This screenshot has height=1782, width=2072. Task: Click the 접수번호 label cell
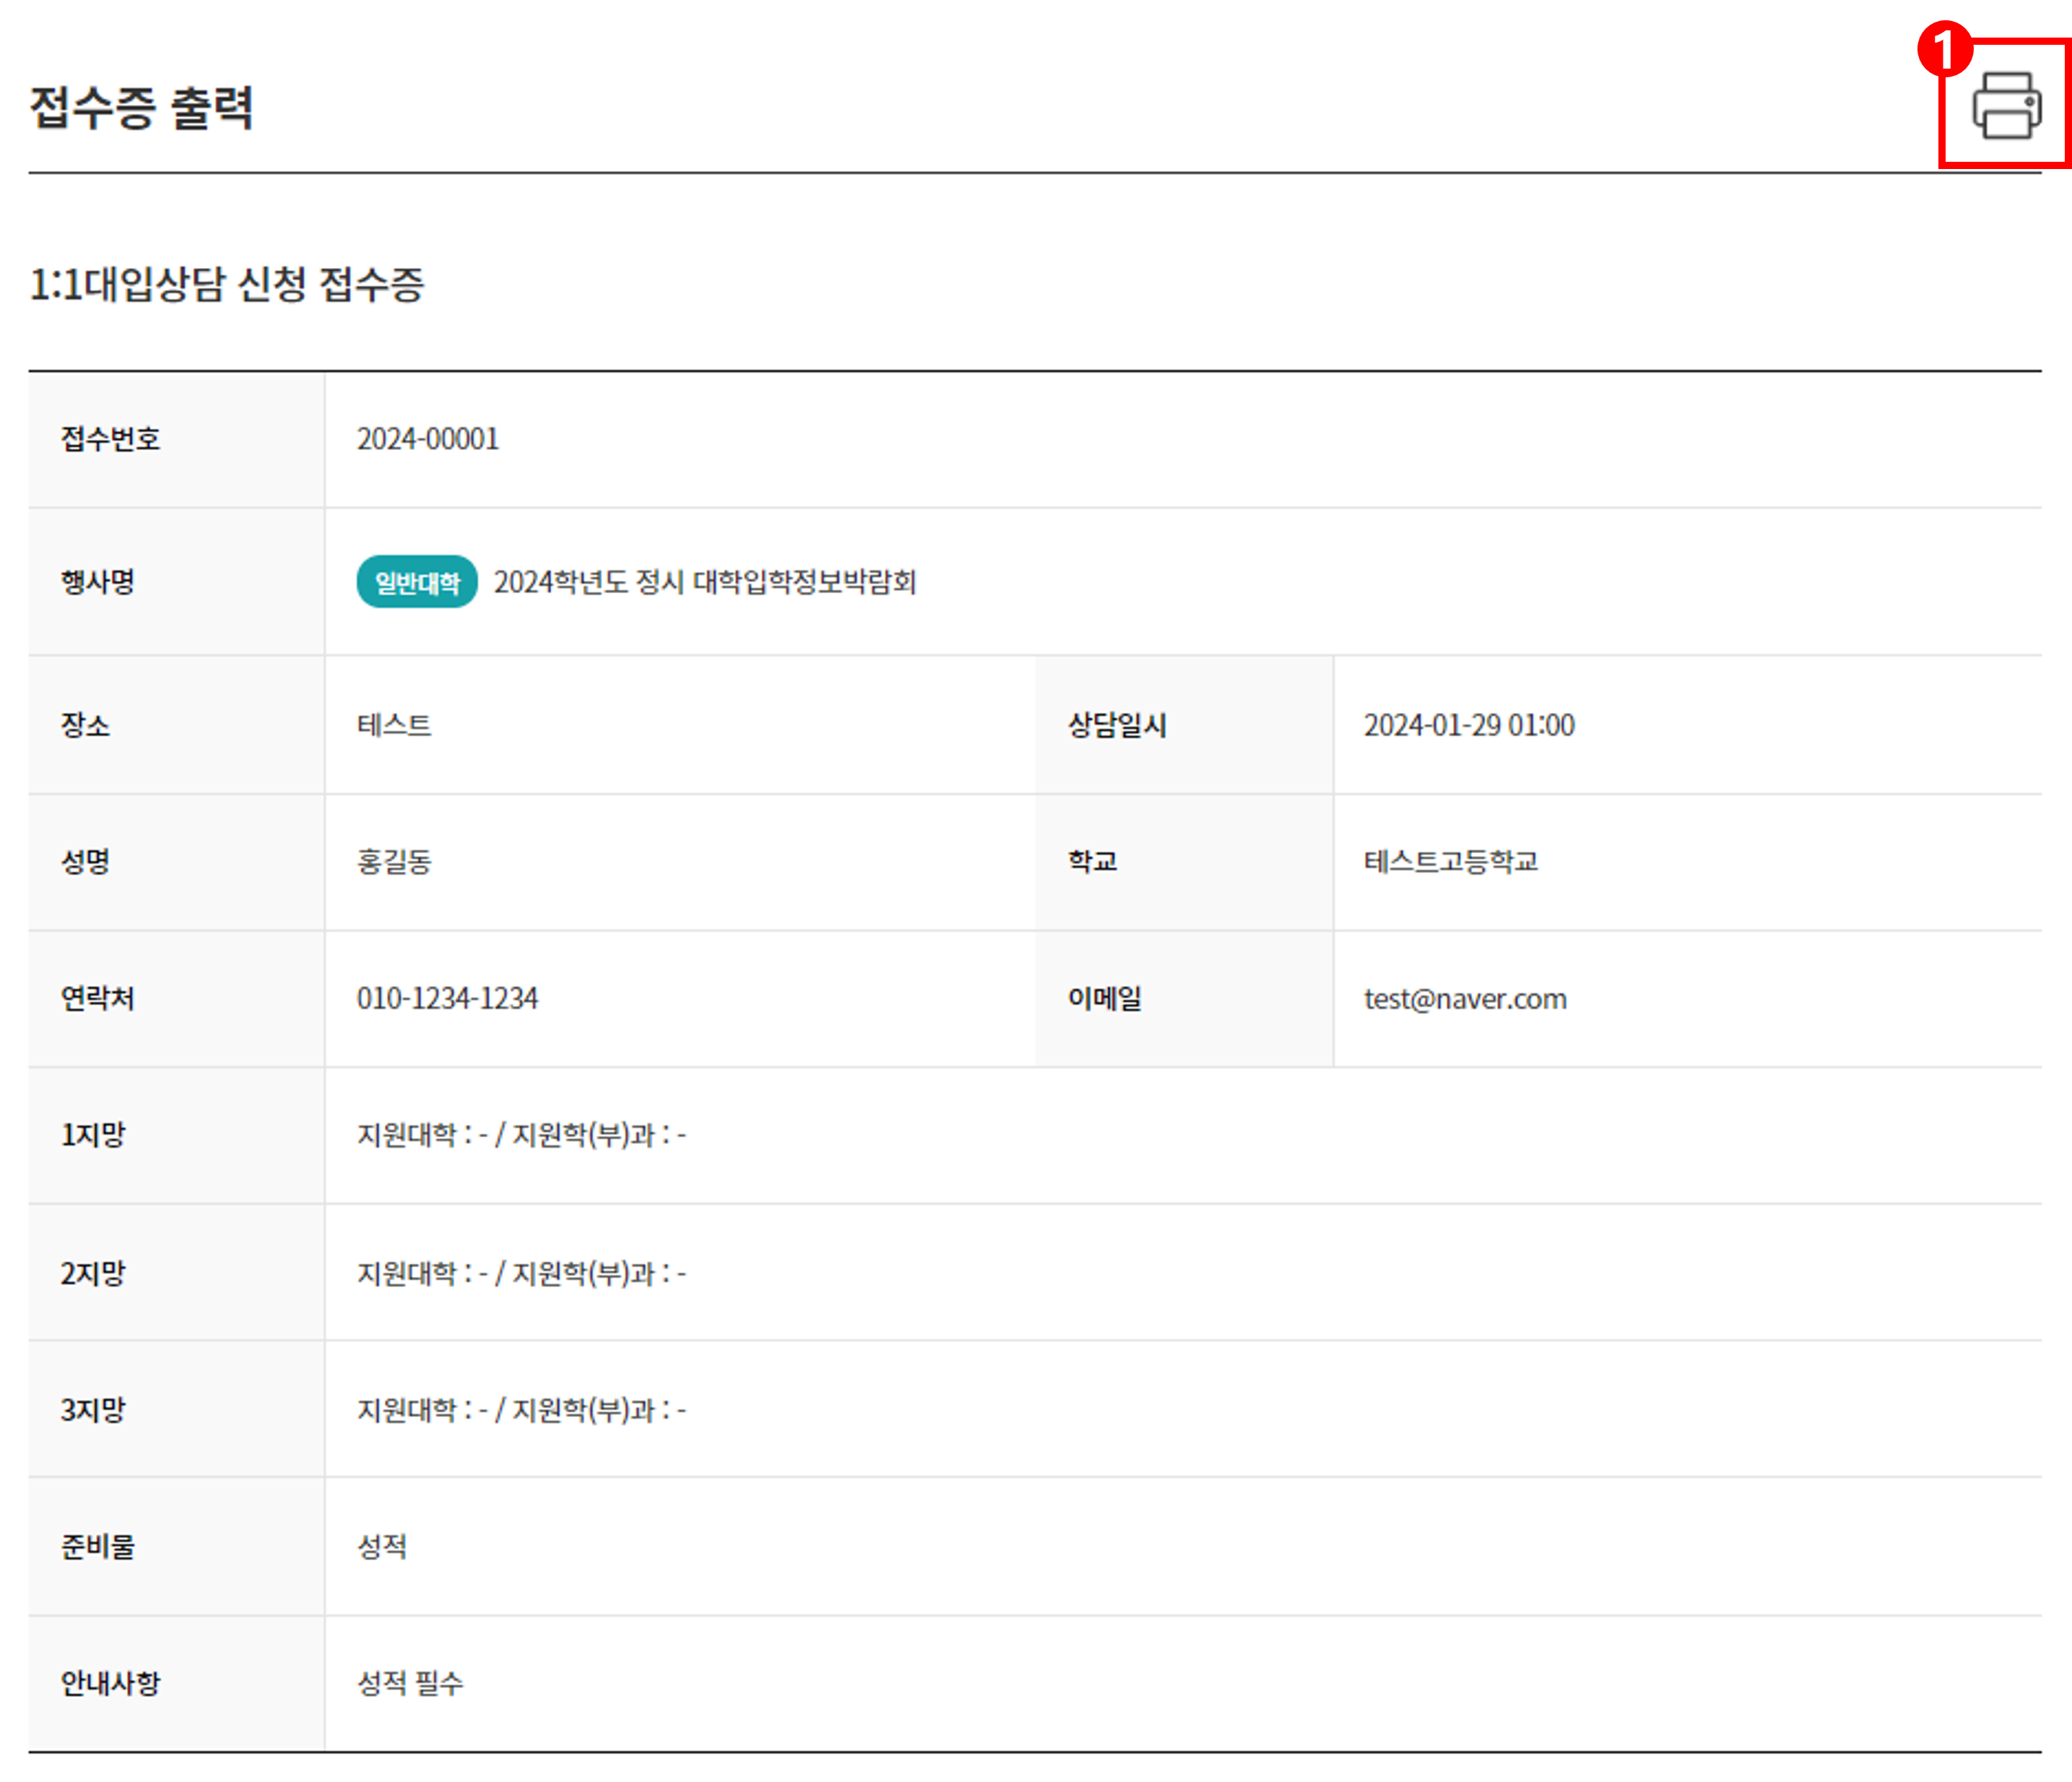[x=176, y=439]
